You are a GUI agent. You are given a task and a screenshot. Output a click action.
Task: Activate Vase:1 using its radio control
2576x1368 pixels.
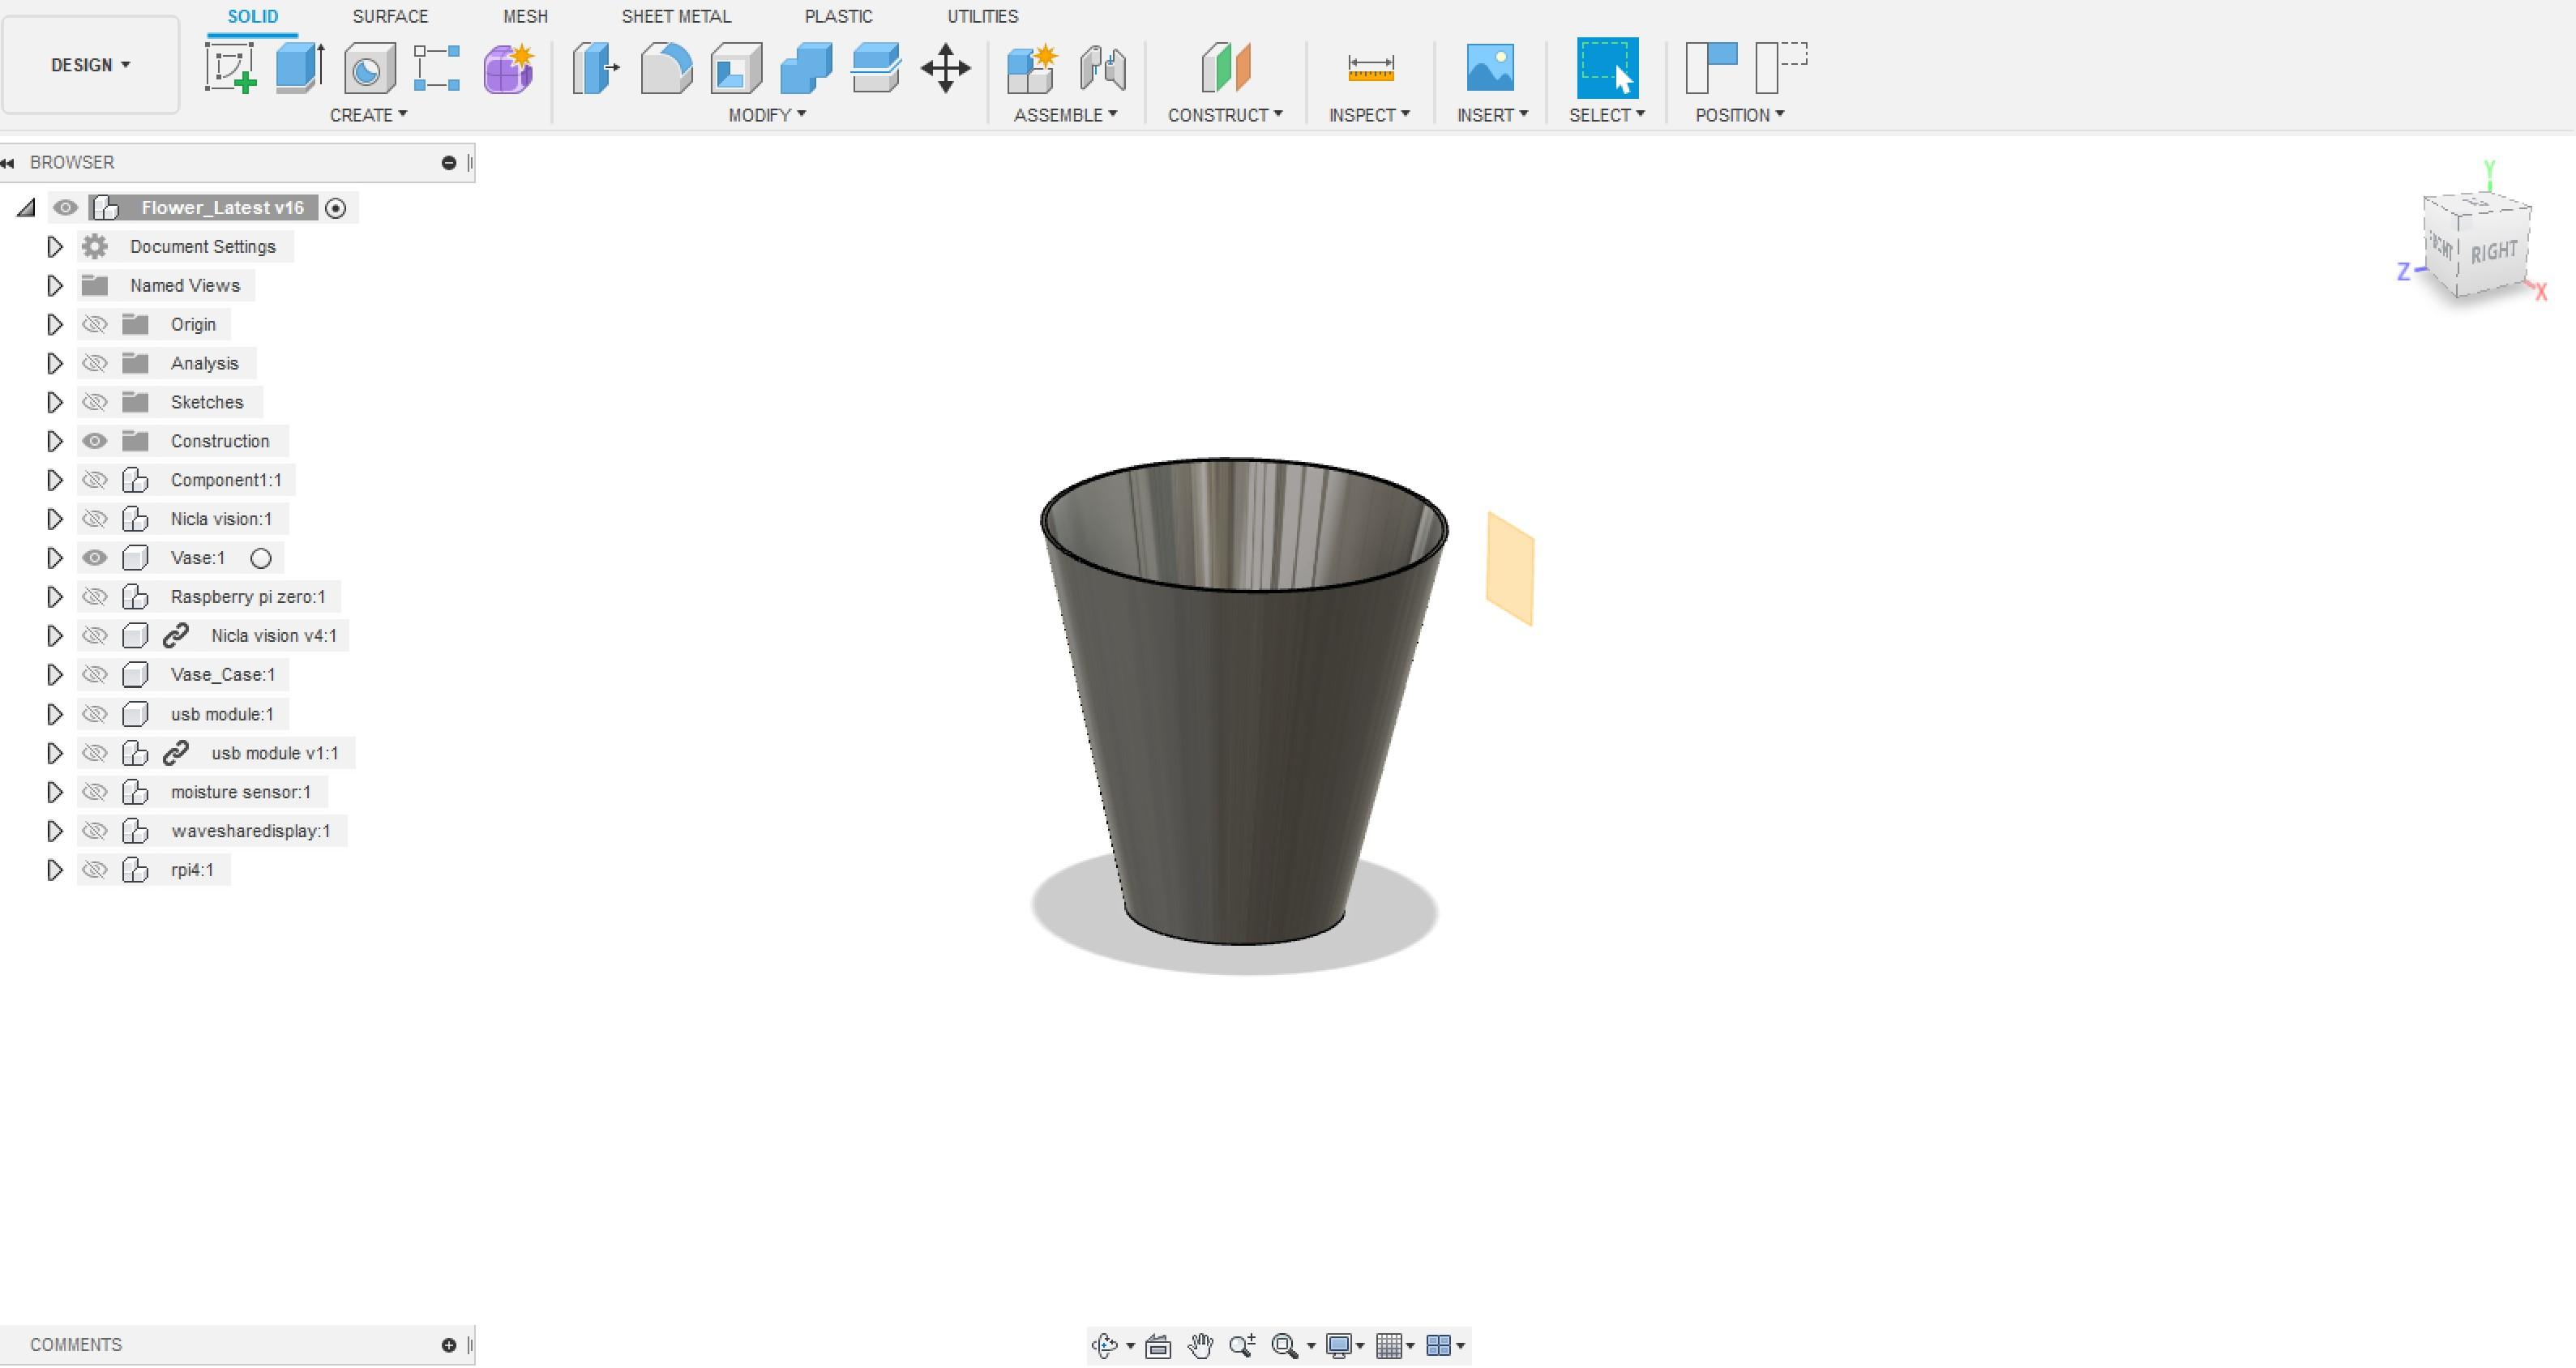[261, 558]
